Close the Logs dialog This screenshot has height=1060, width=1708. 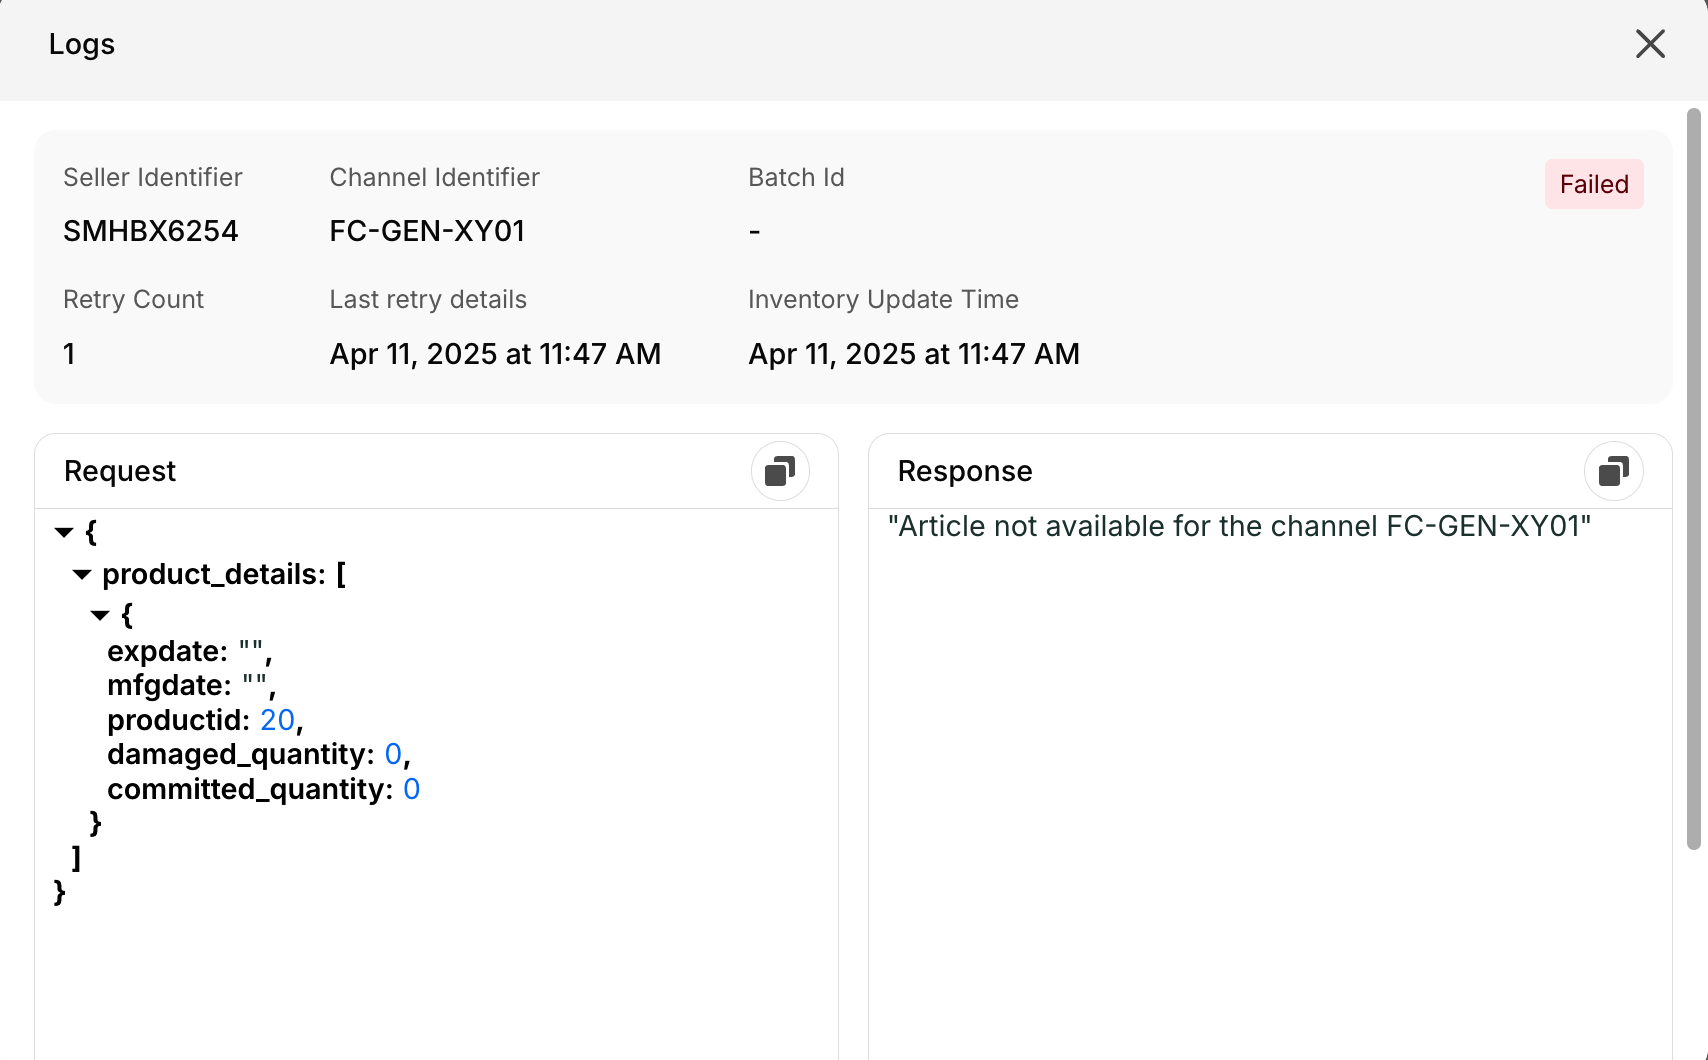coord(1650,44)
